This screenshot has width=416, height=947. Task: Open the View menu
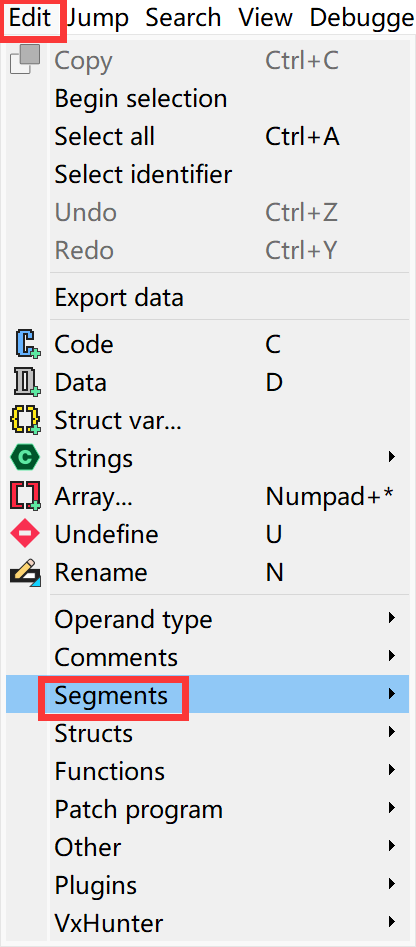tap(267, 18)
